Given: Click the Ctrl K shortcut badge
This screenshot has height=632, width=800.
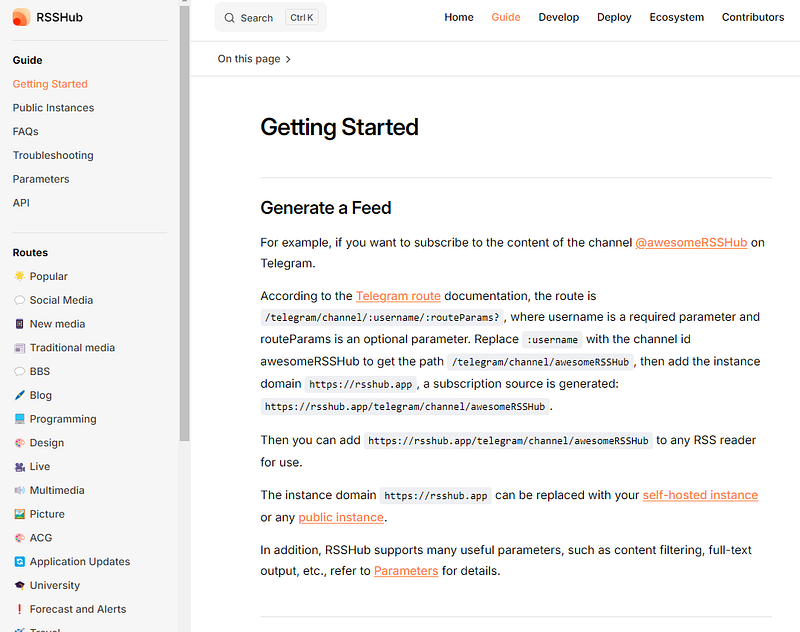Looking at the screenshot, I should [302, 17].
